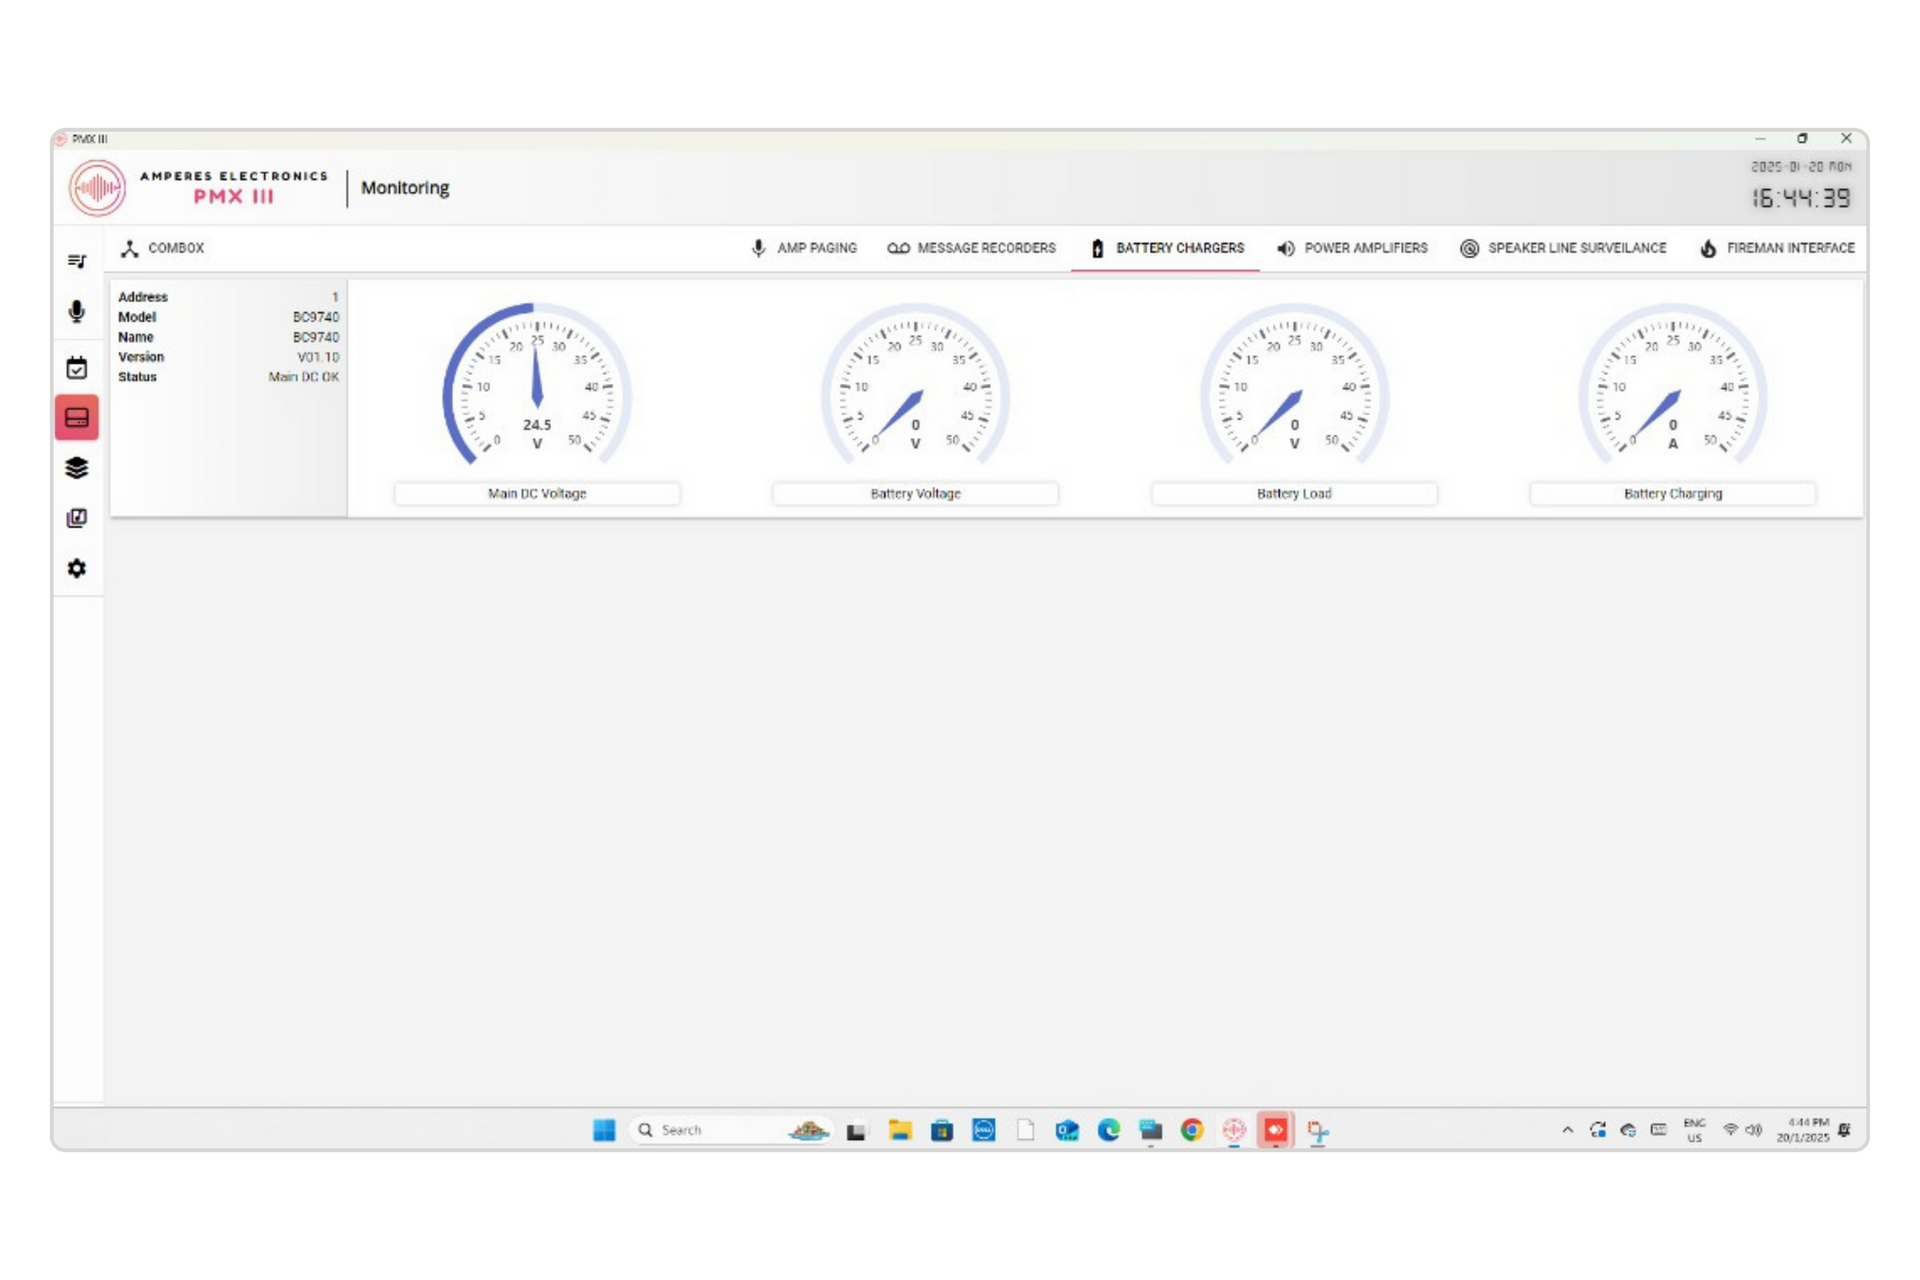Open the notification bell in the tray

[x=1845, y=1130]
